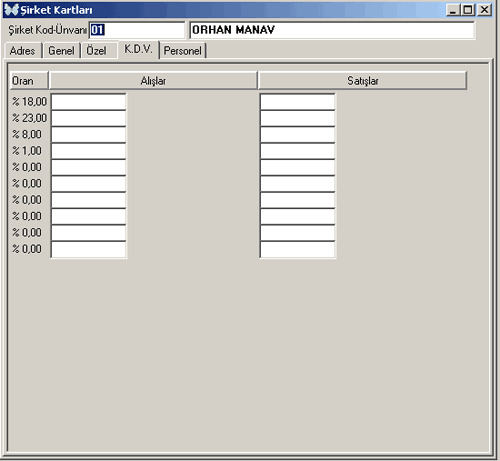Image resolution: width=500 pixels, height=461 pixels.
Task: Click the Alışlar field for %1,00 rate
Action: coord(89,151)
